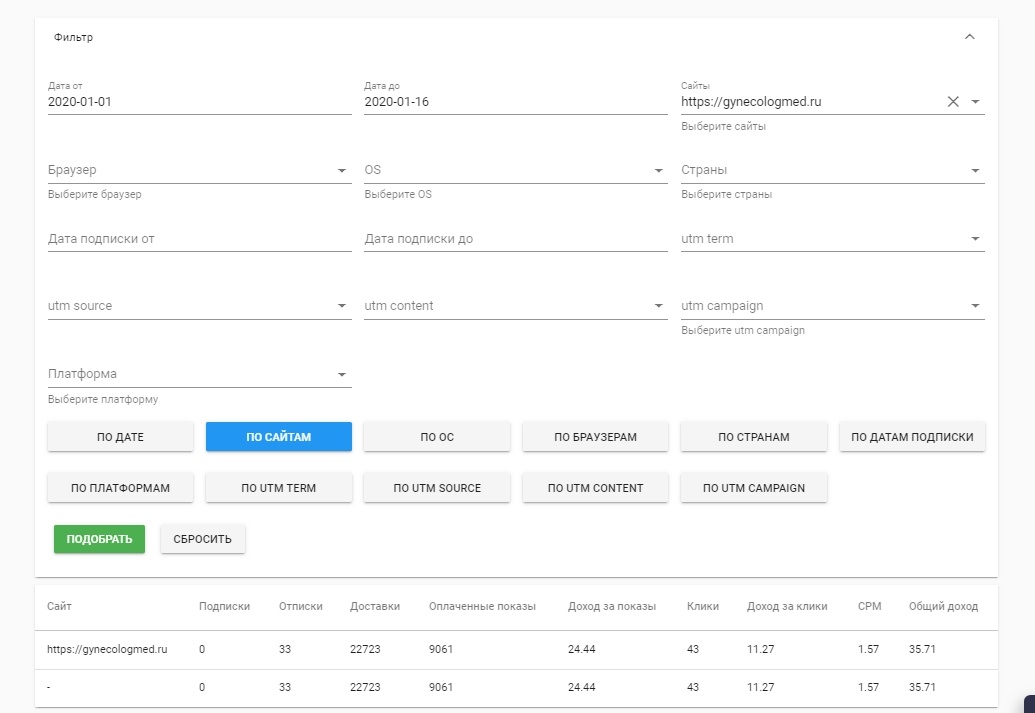
Task: Focus the Дата подписки от field
Action: pyautogui.click(x=199, y=239)
